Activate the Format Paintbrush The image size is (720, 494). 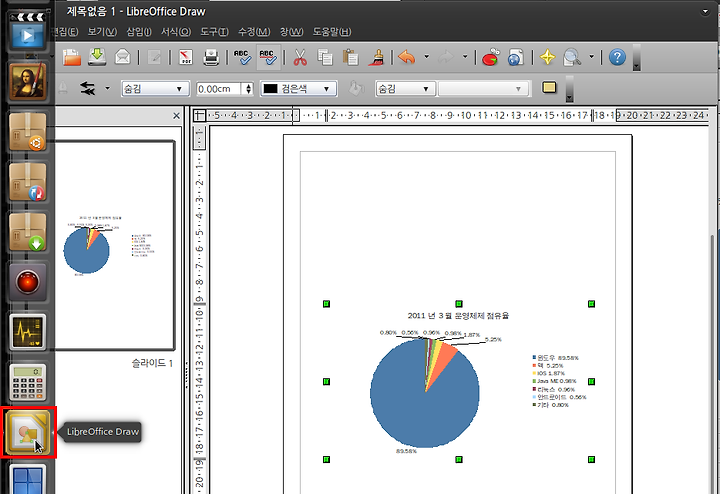377,57
